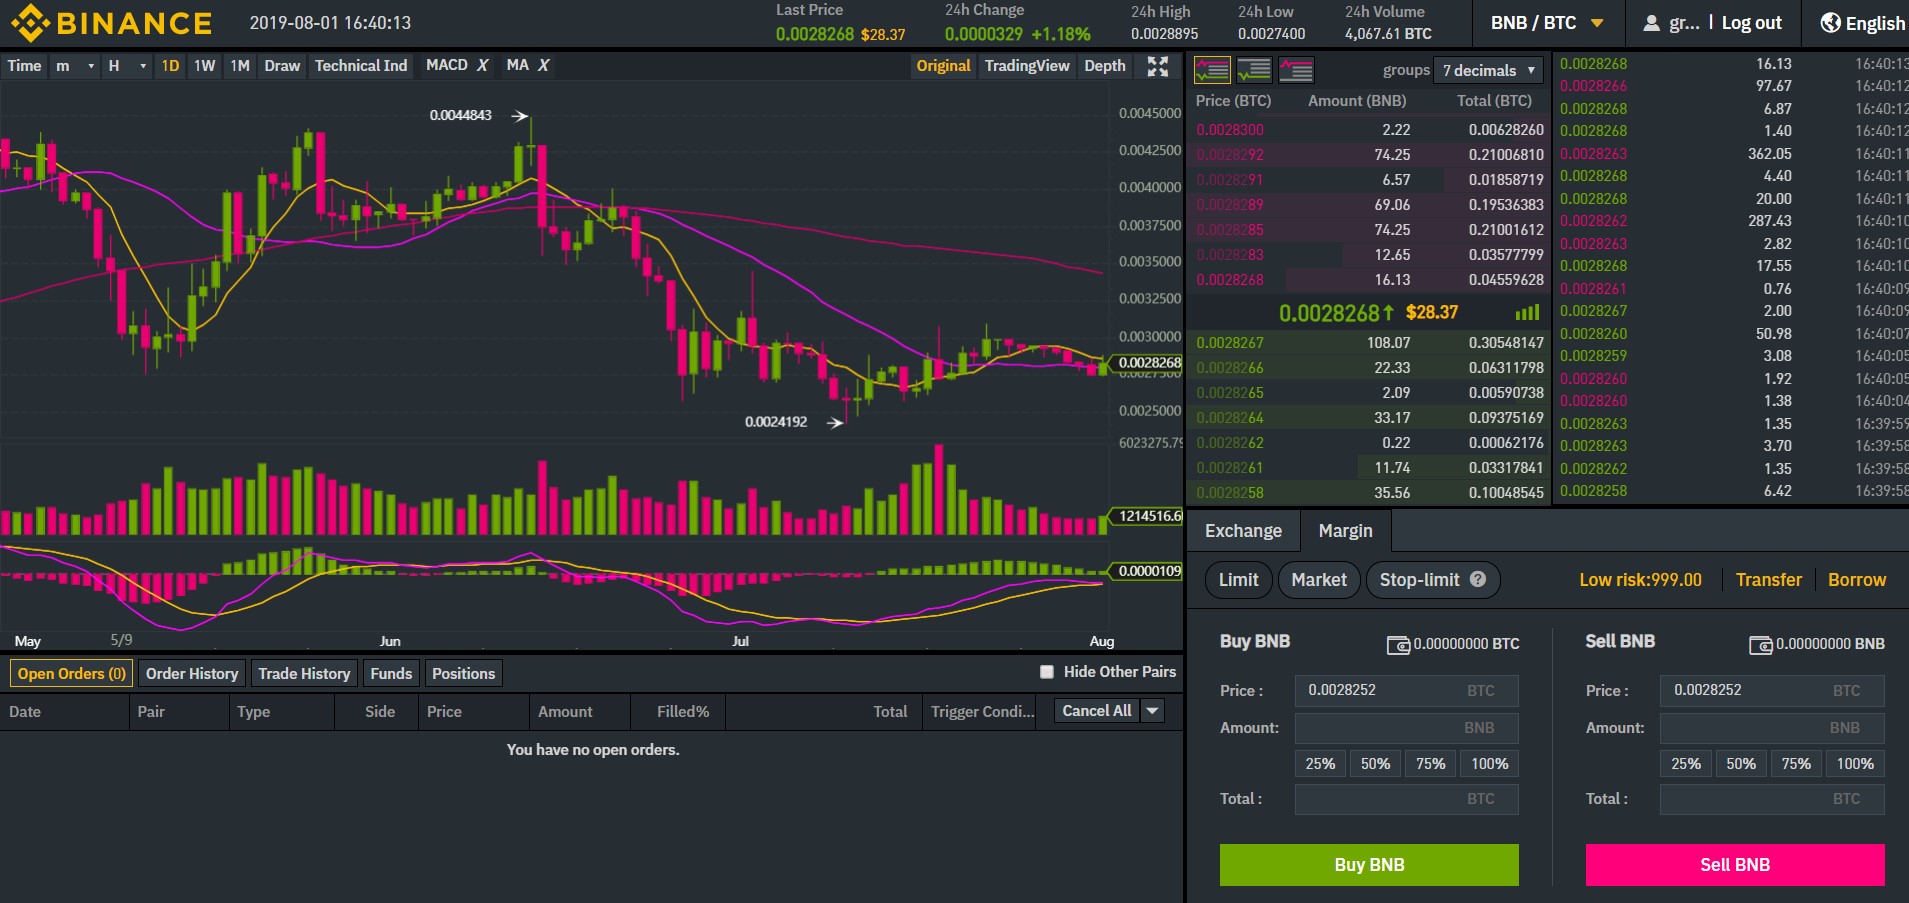This screenshot has width=1909, height=903.
Task: Show buy orders only order book view
Action: click(x=1254, y=70)
